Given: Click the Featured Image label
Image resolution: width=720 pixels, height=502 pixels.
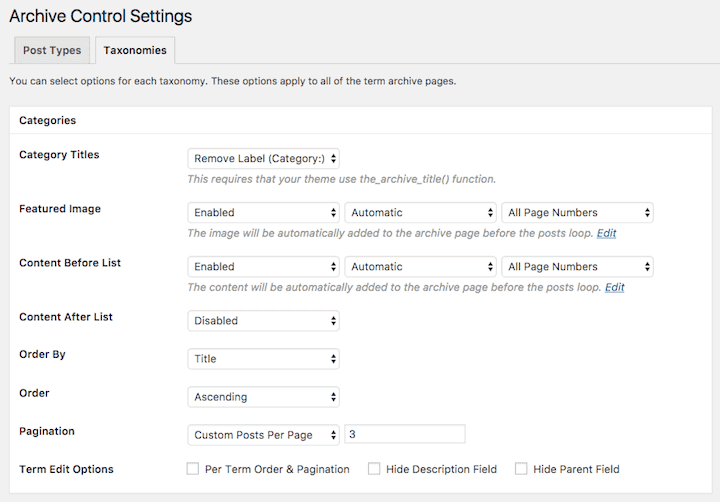Looking at the screenshot, I should click(60, 209).
